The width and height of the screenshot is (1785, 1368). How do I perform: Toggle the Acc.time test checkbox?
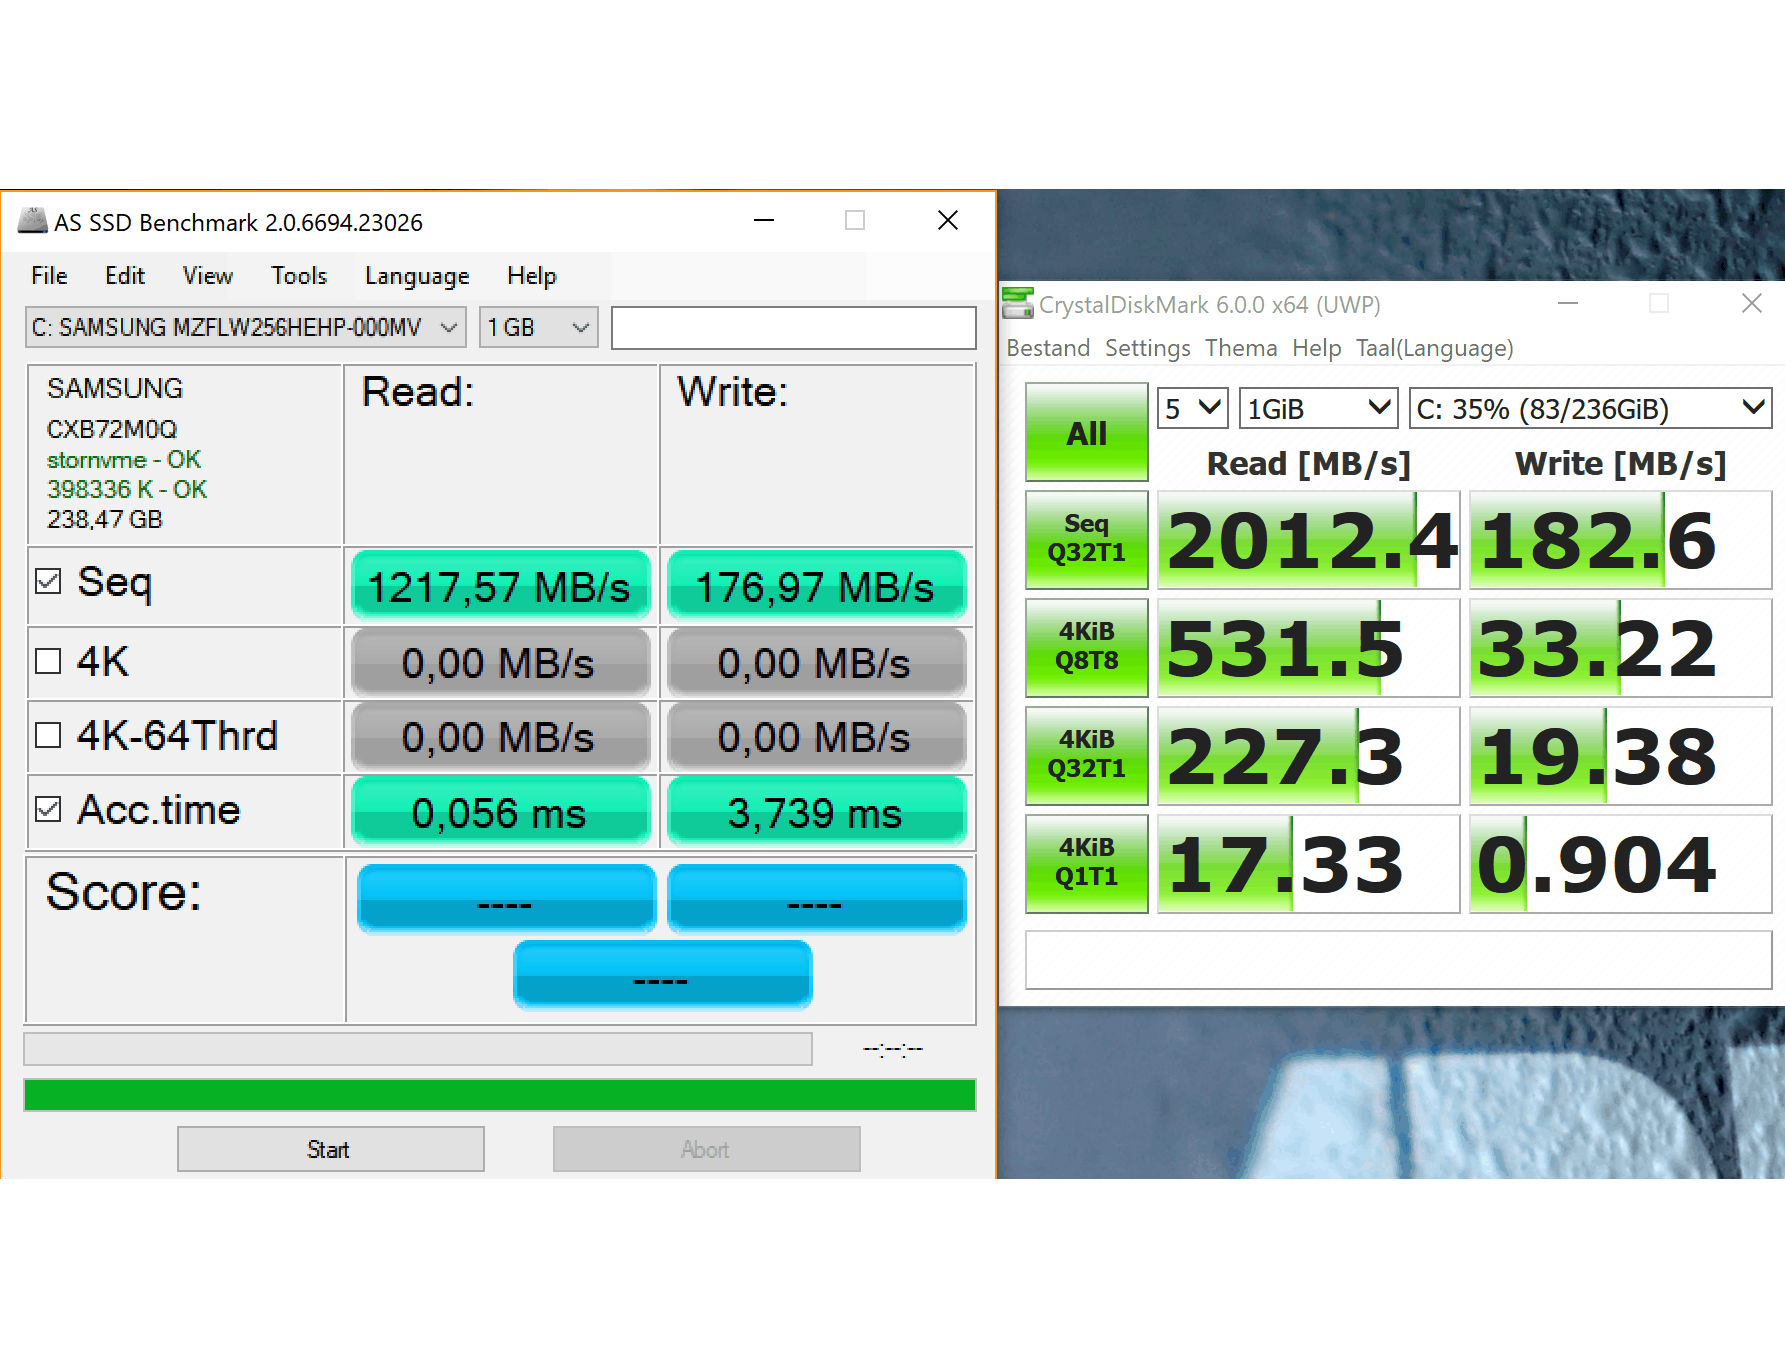48,809
